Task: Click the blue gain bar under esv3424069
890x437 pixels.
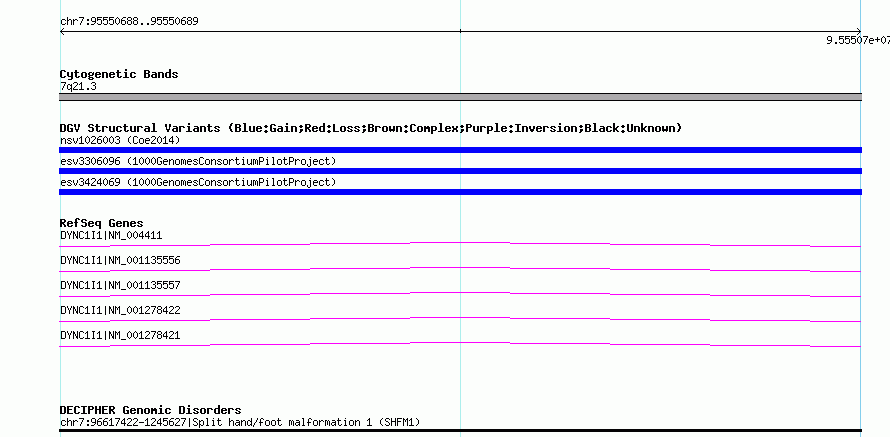Action: coord(460,192)
